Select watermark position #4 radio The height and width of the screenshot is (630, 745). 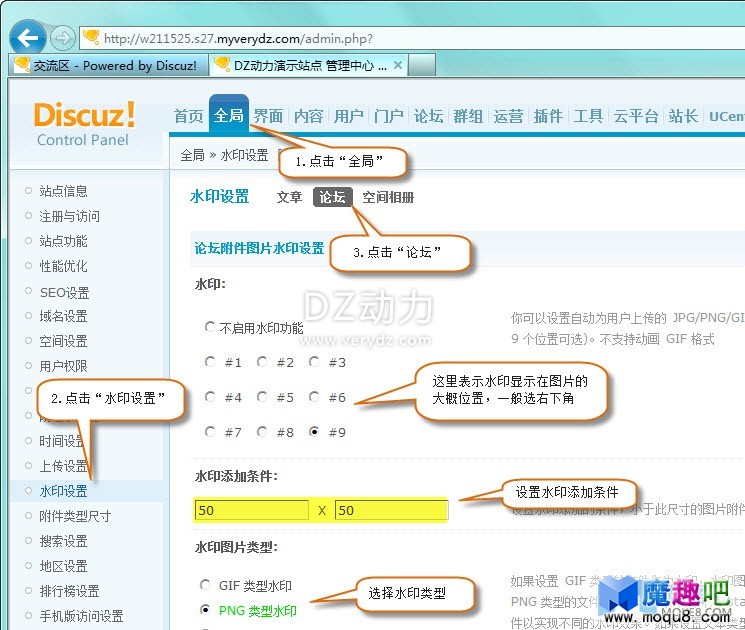[x=210, y=396]
